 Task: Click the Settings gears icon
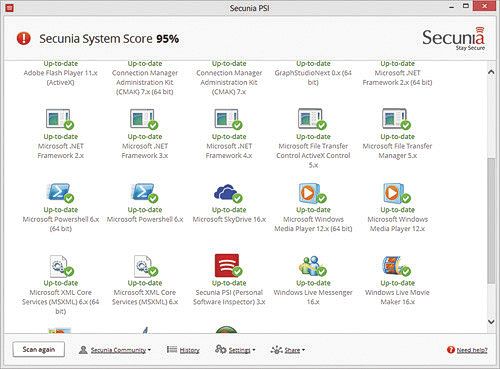click(x=221, y=349)
